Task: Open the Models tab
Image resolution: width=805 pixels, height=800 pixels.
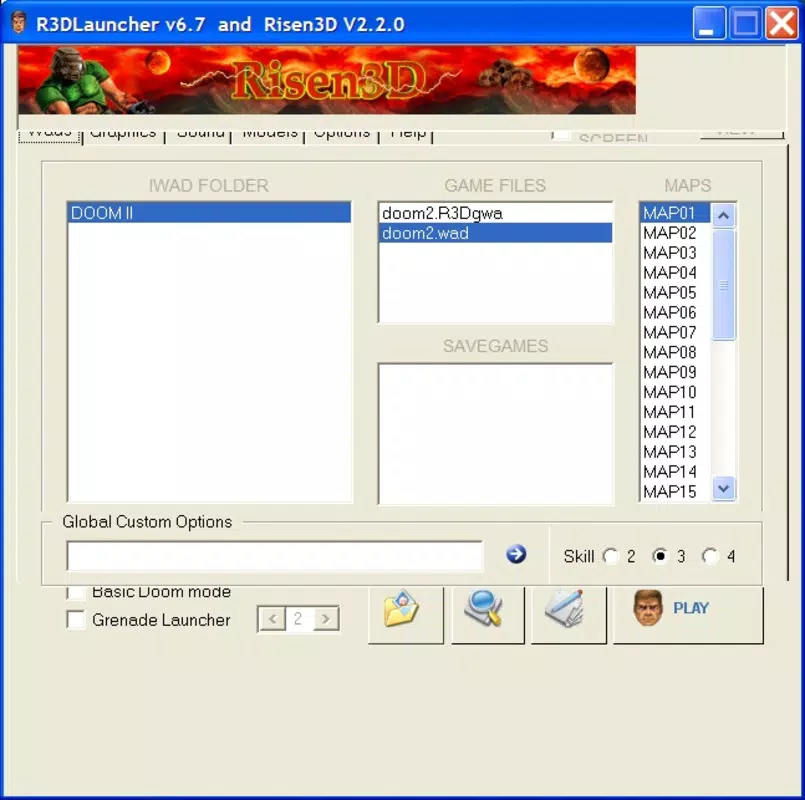Action: coord(270,136)
